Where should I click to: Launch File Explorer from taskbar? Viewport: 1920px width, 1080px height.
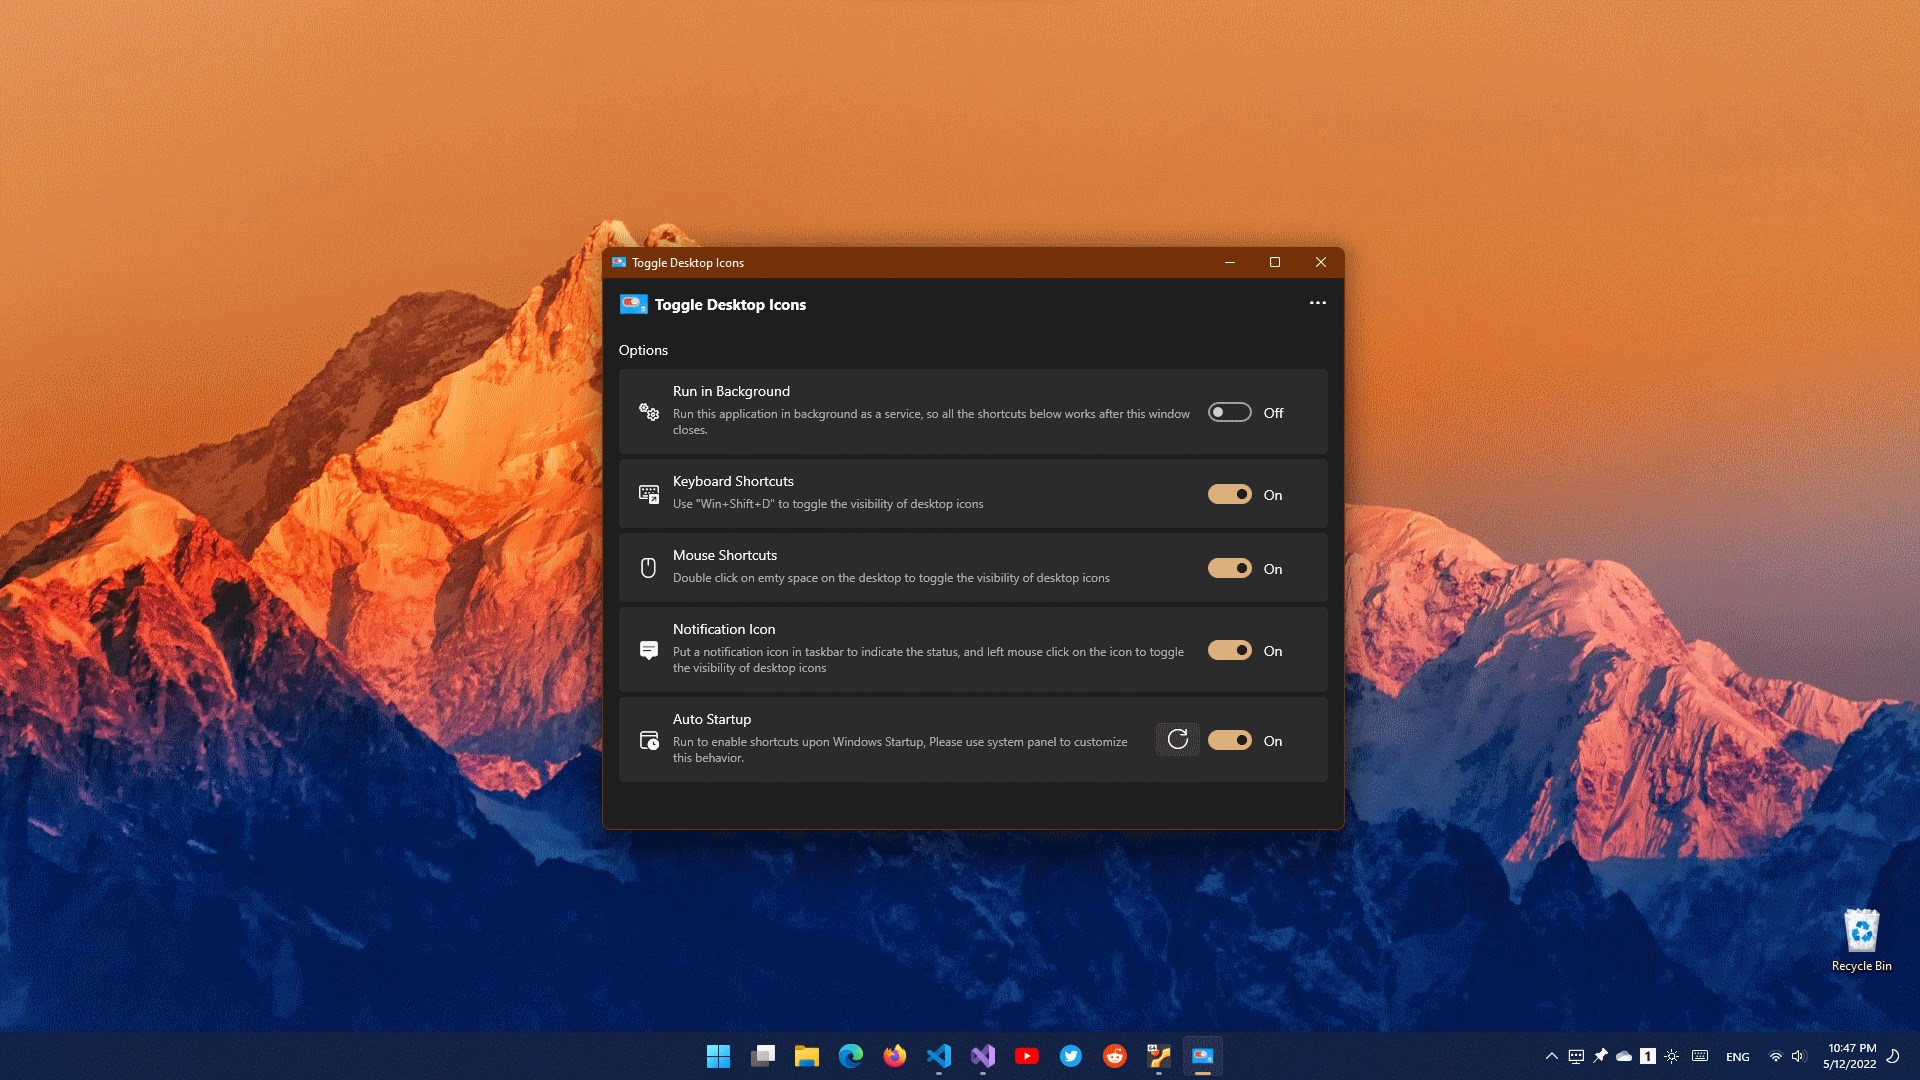click(x=807, y=1056)
